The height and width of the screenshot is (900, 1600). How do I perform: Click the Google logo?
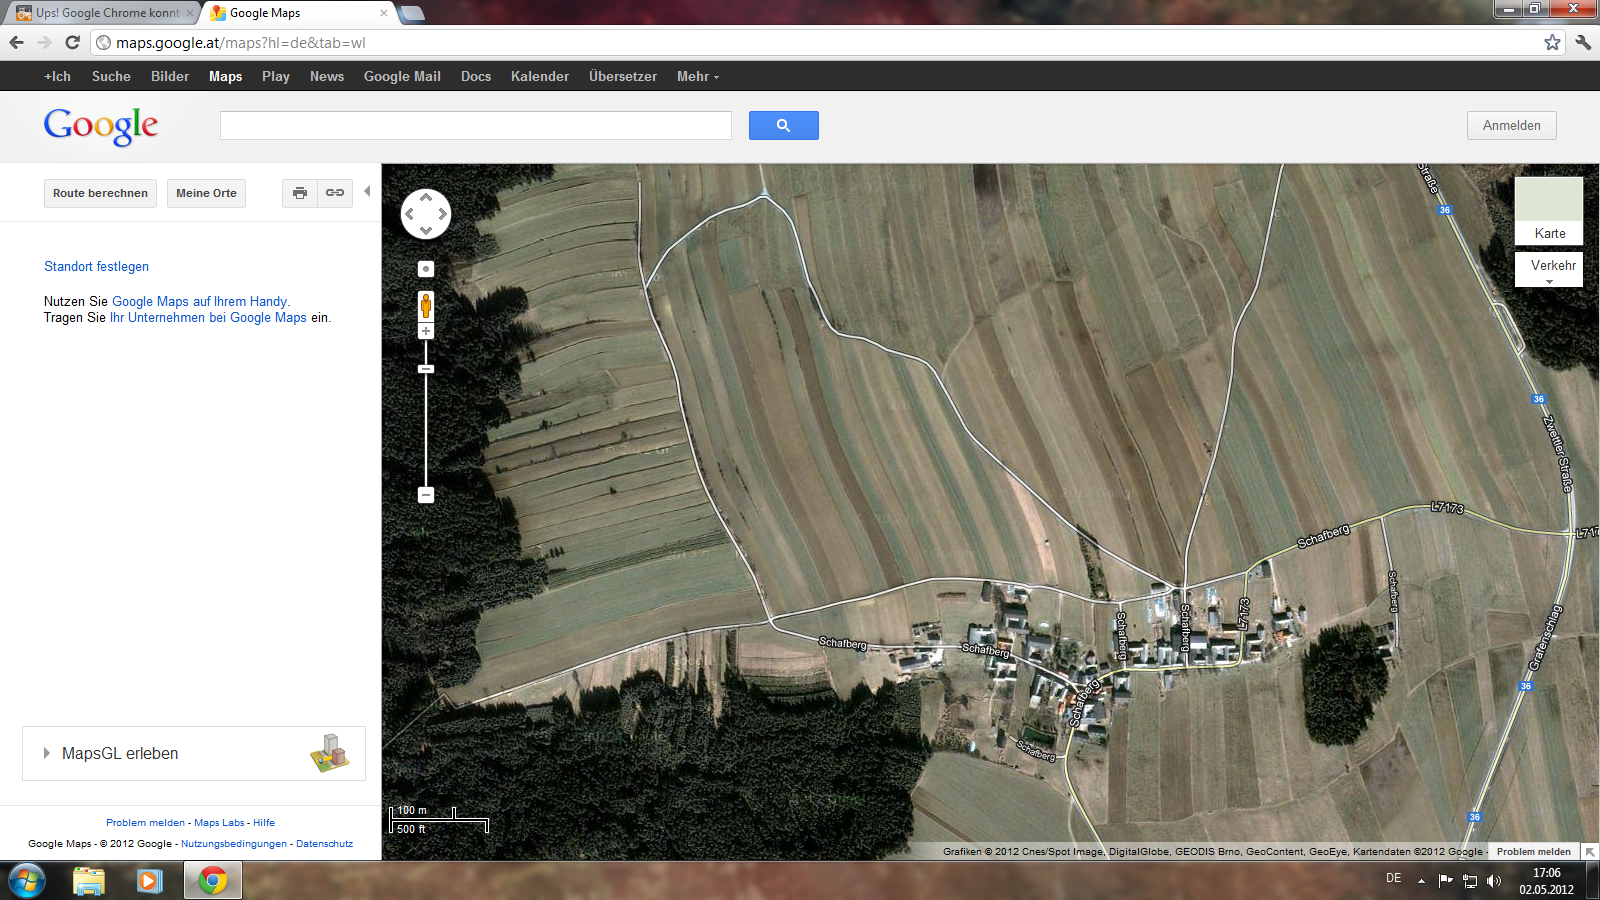[100, 126]
